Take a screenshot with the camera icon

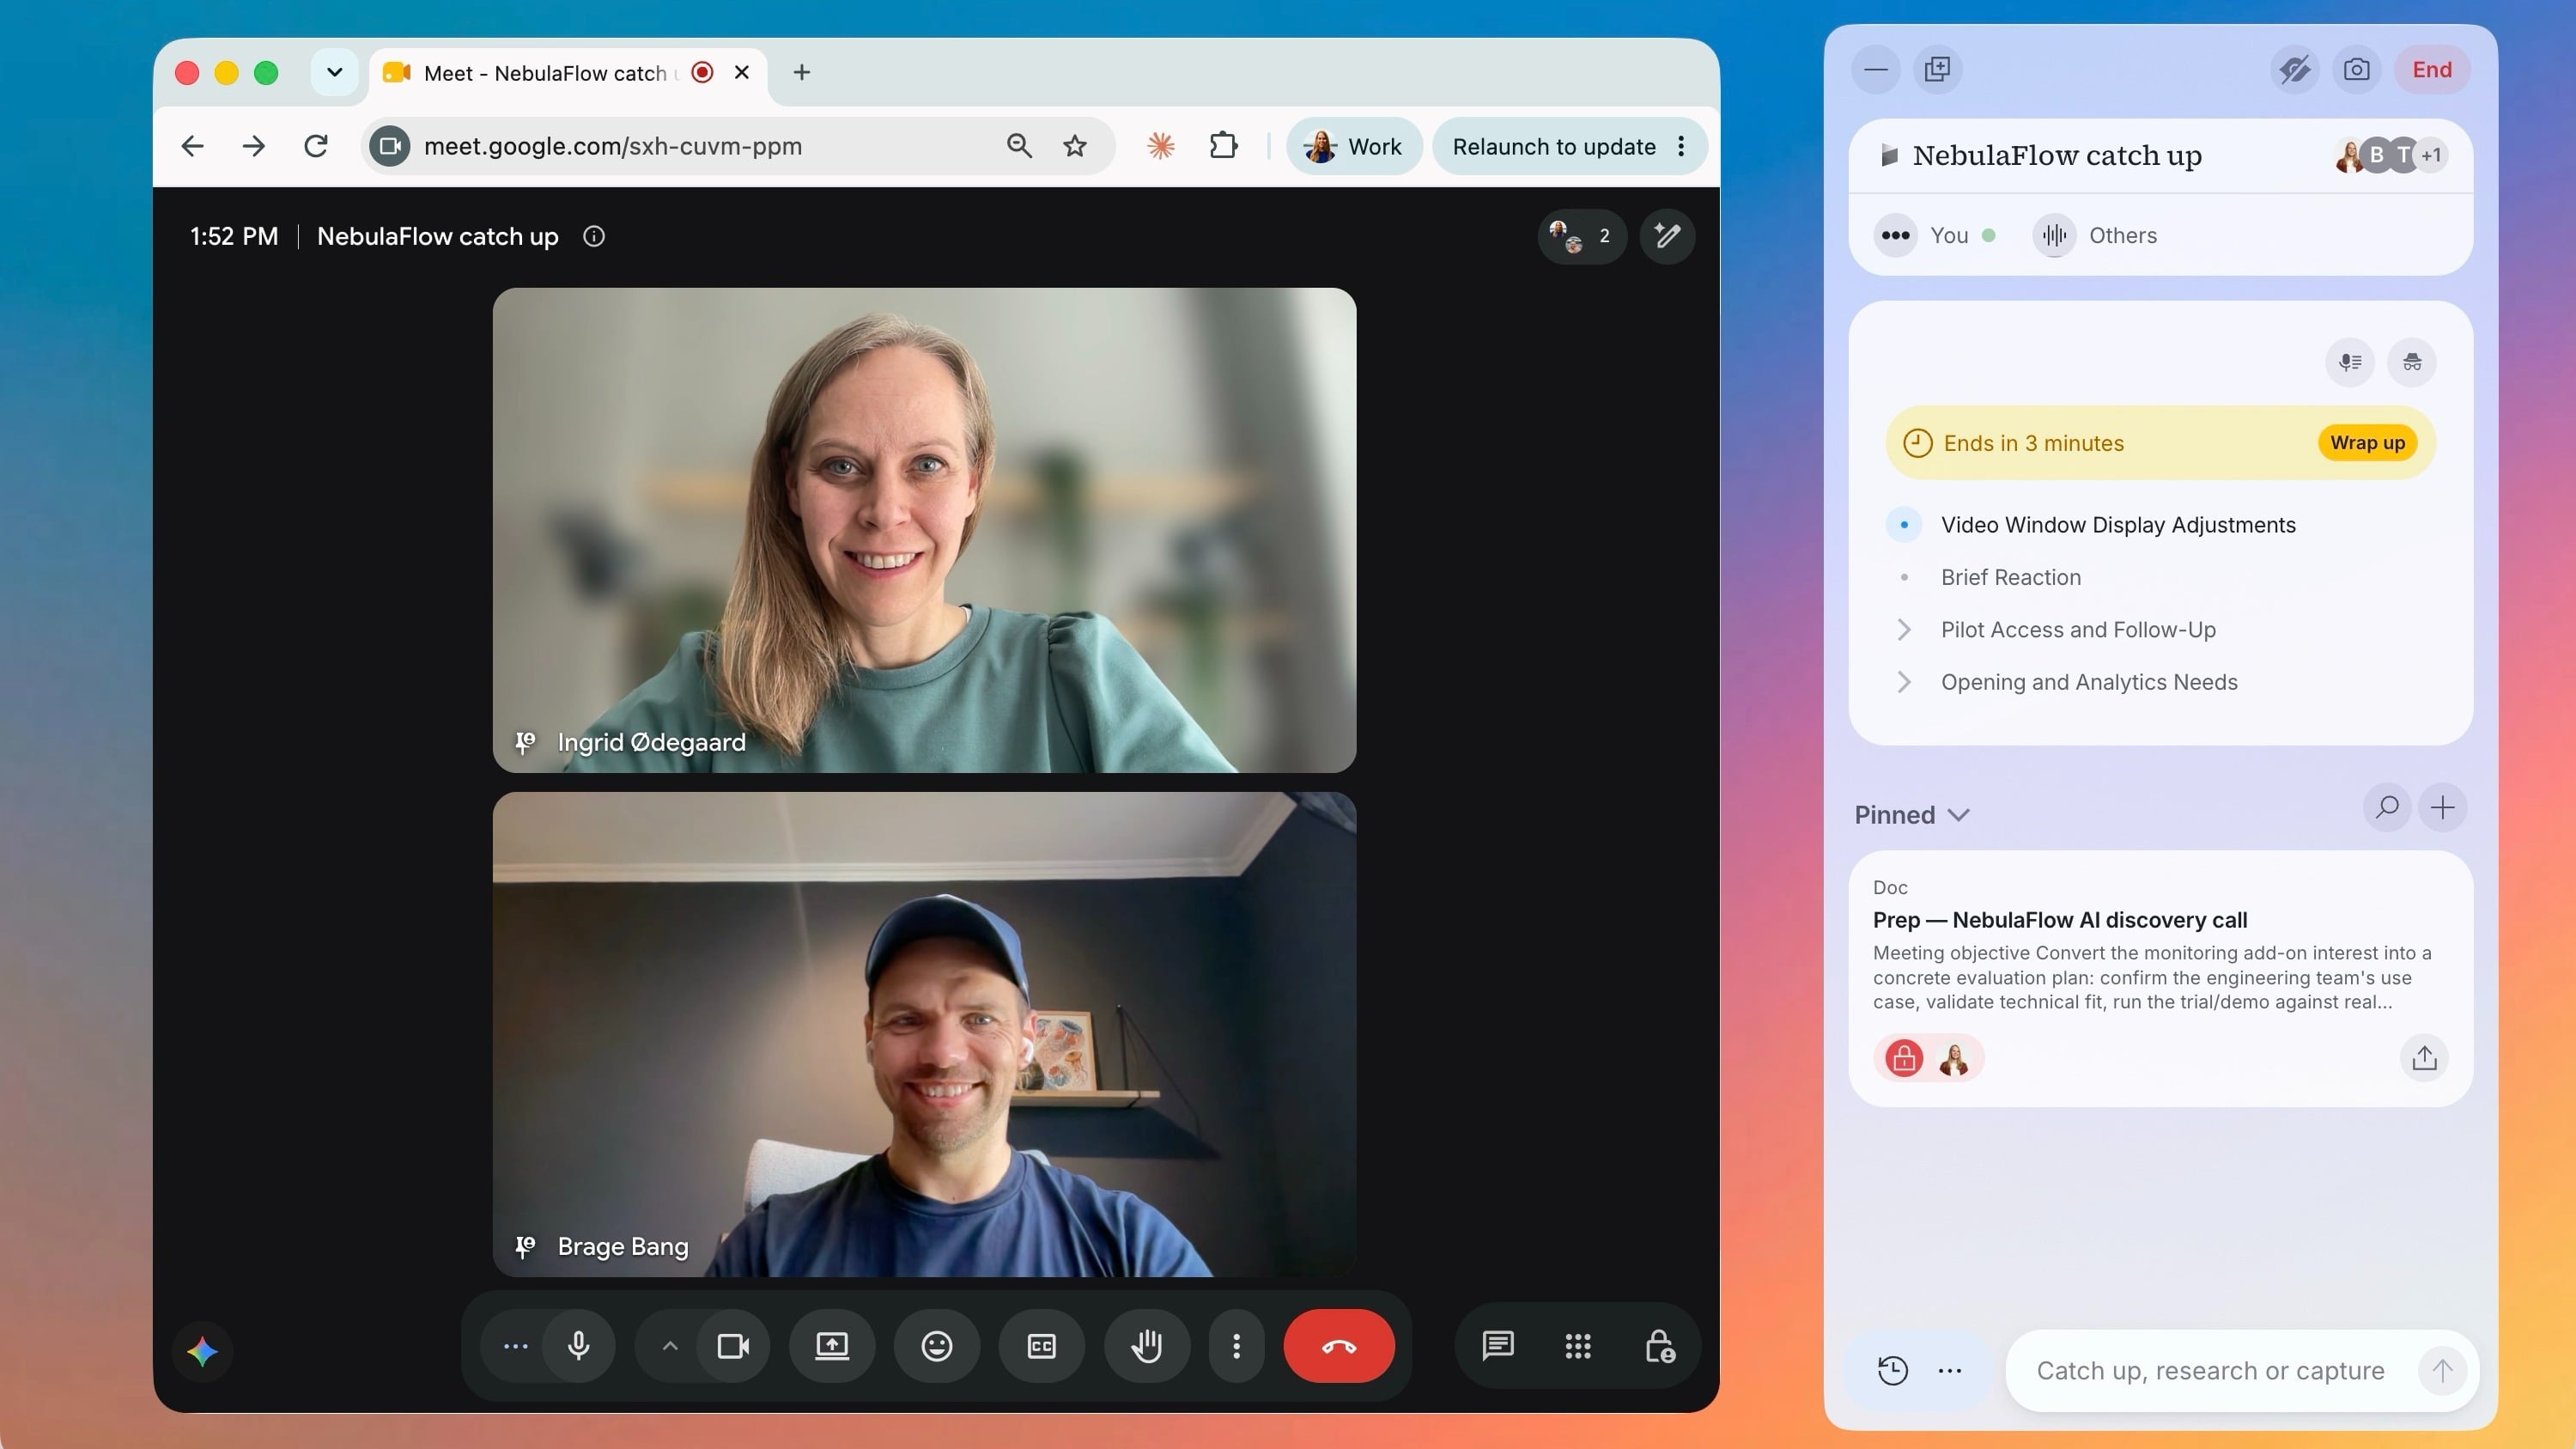coord(2356,70)
